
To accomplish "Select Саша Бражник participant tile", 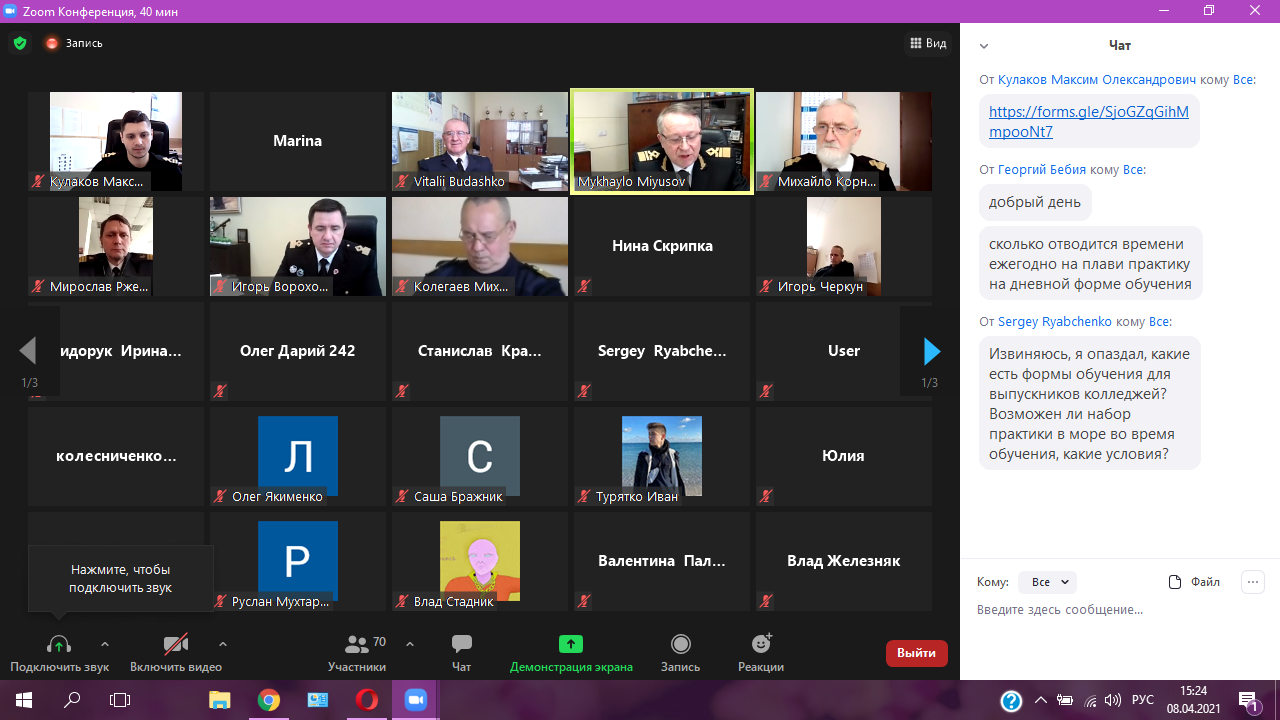I will pos(480,456).
